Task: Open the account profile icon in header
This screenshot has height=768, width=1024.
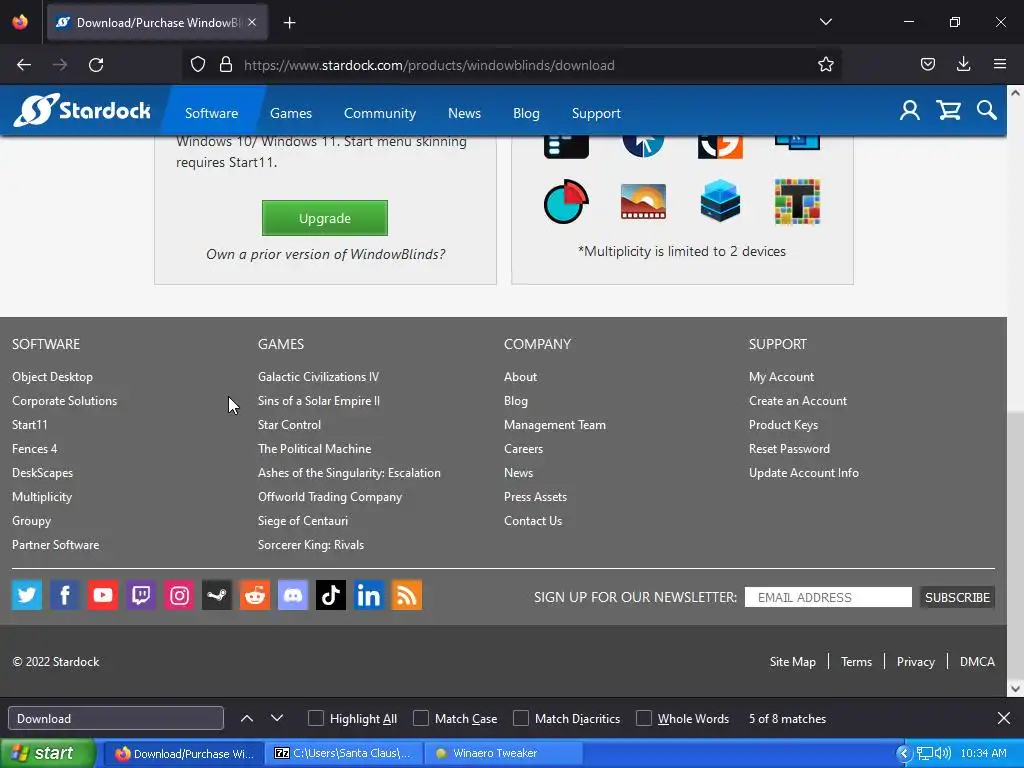Action: pyautogui.click(x=910, y=110)
